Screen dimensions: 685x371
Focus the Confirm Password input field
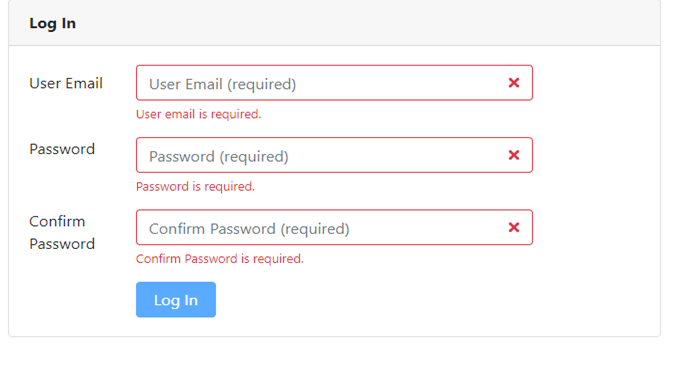click(334, 227)
